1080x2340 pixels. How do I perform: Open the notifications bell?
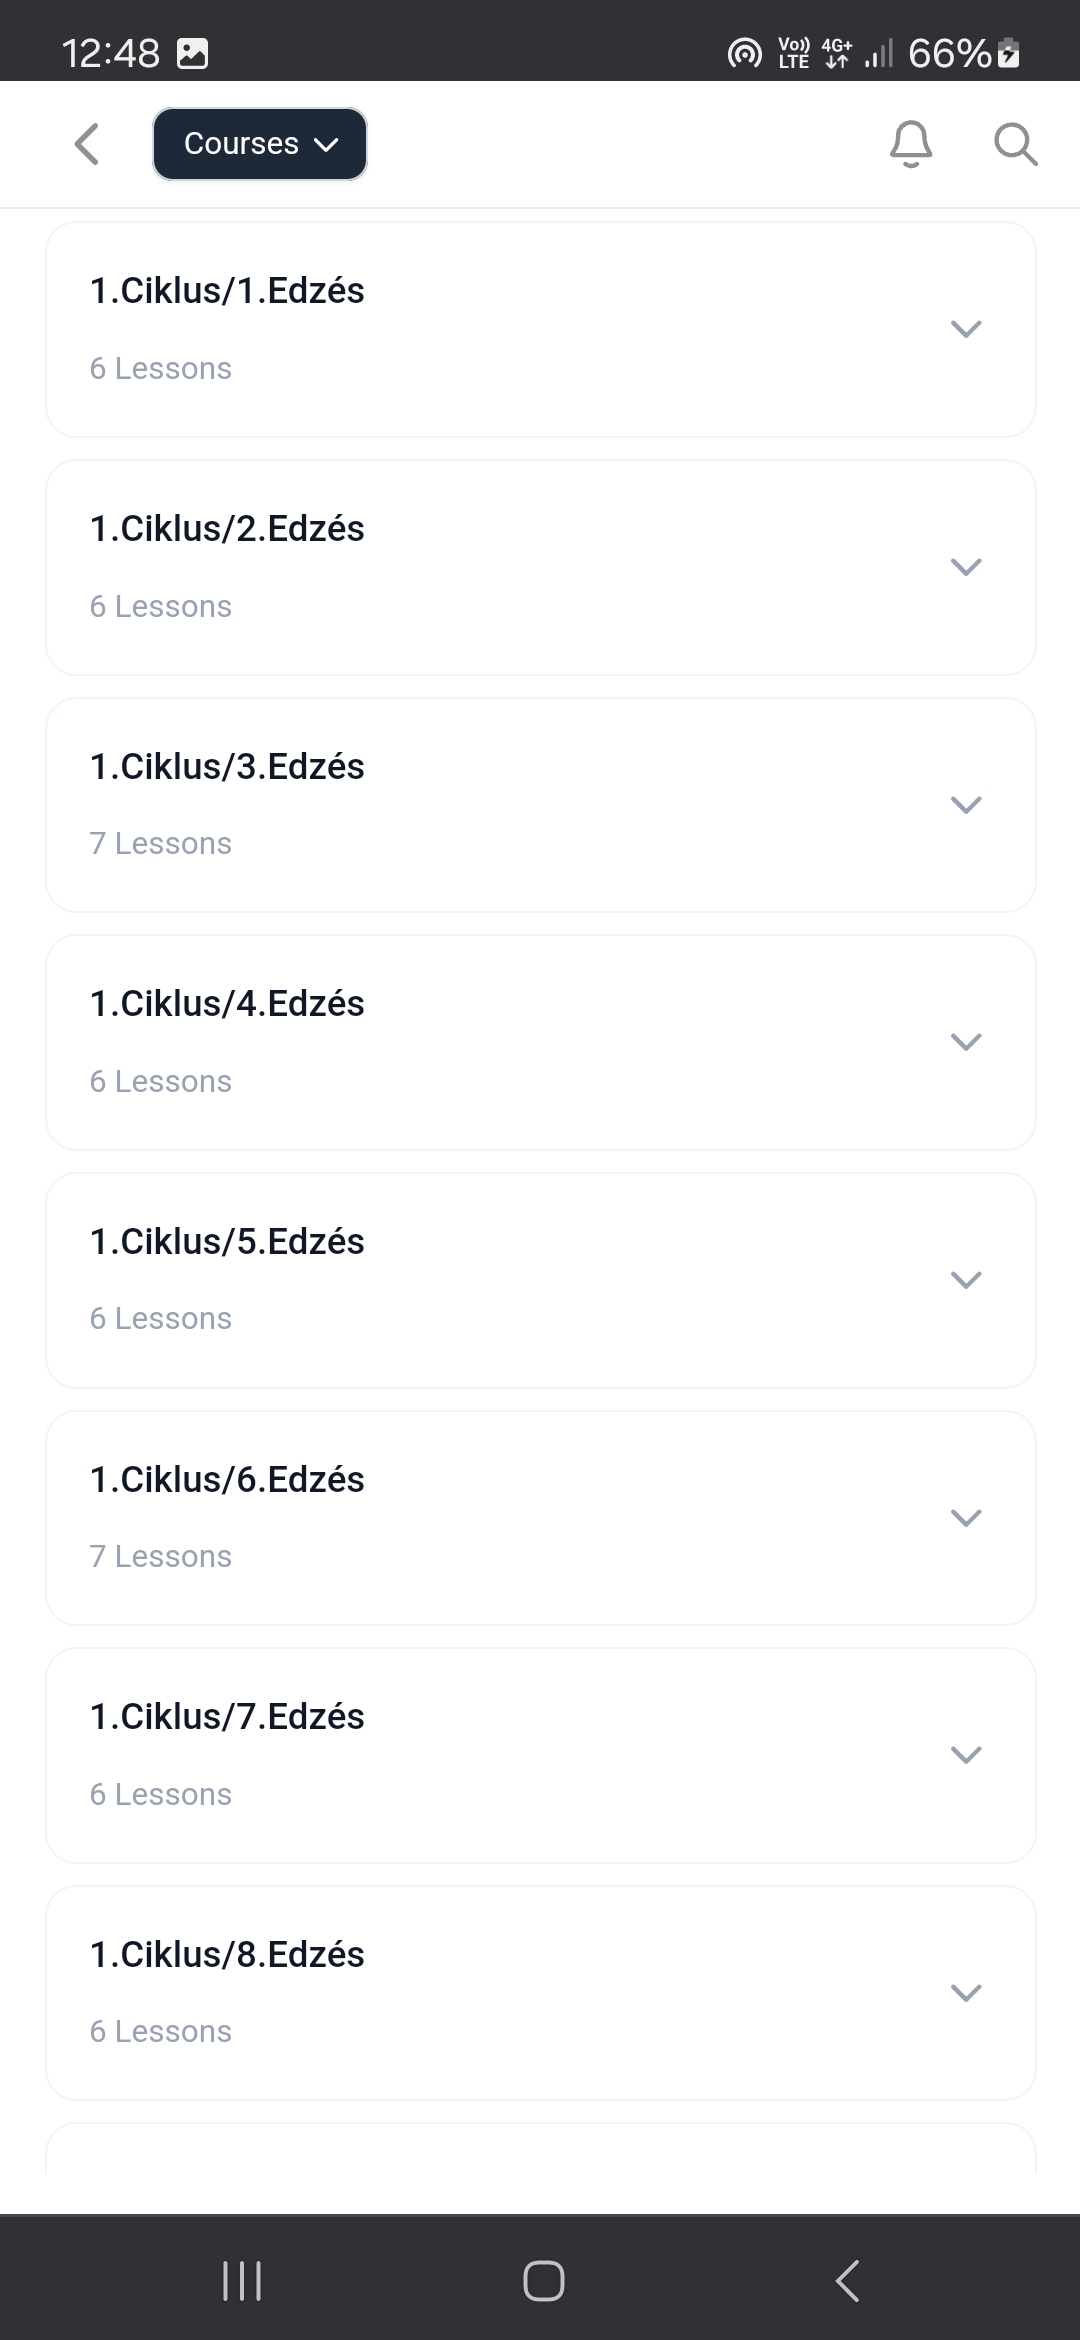[x=910, y=144]
